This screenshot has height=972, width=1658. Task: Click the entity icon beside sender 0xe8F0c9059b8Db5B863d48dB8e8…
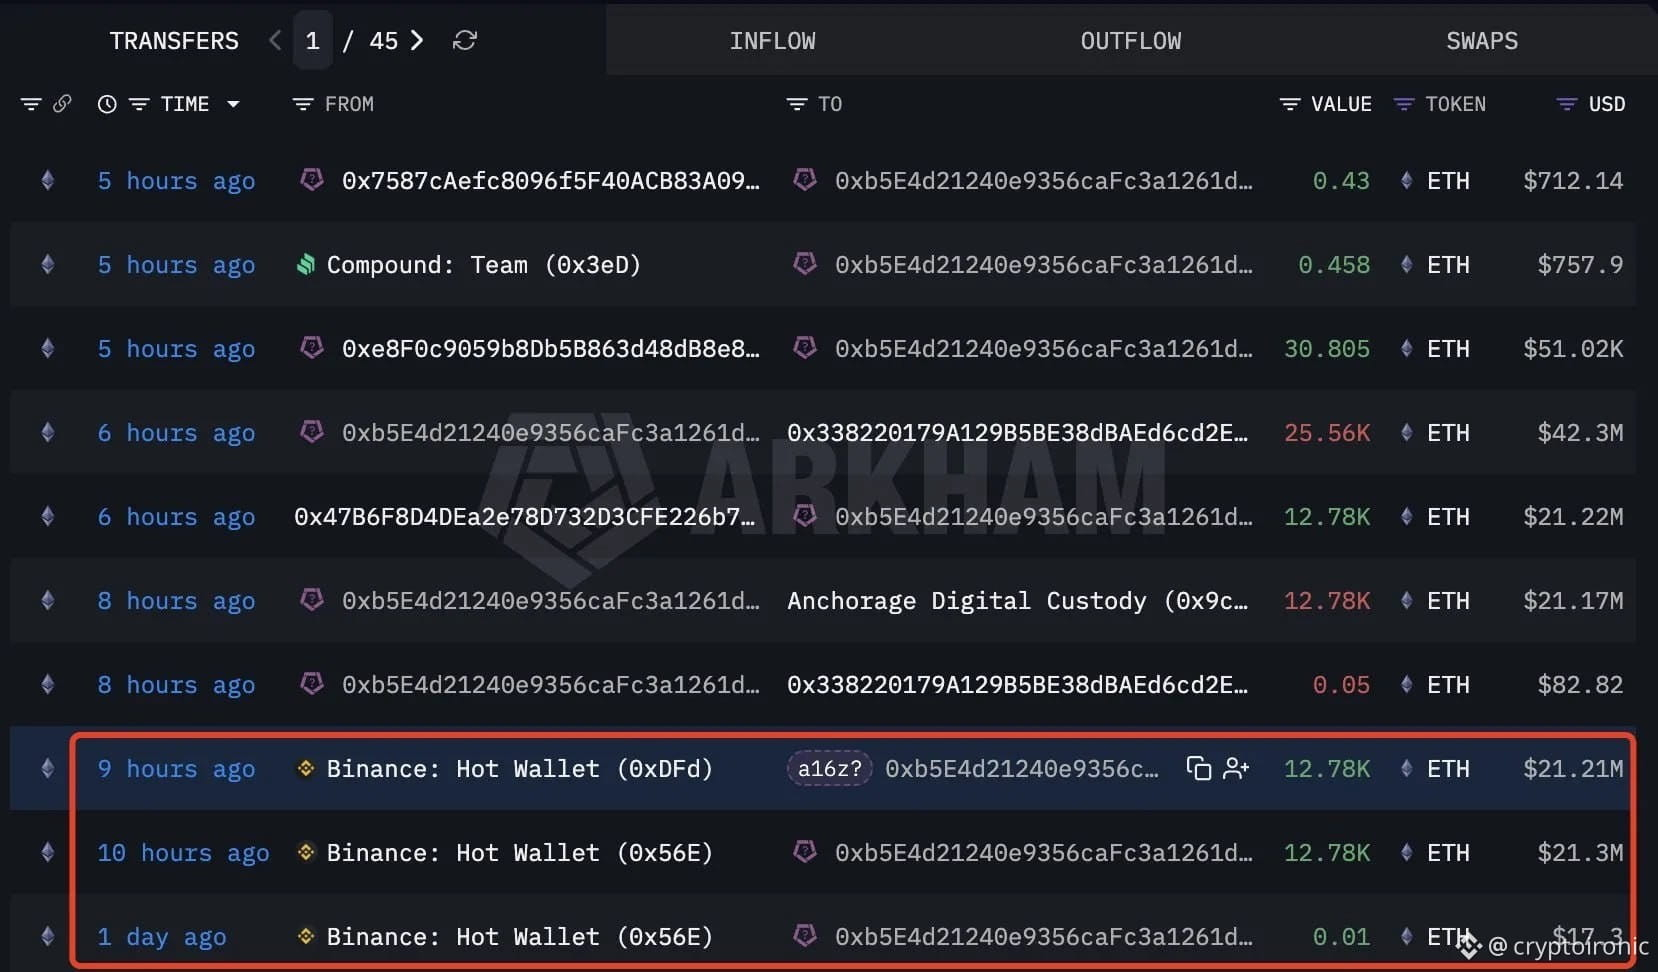pos(312,348)
